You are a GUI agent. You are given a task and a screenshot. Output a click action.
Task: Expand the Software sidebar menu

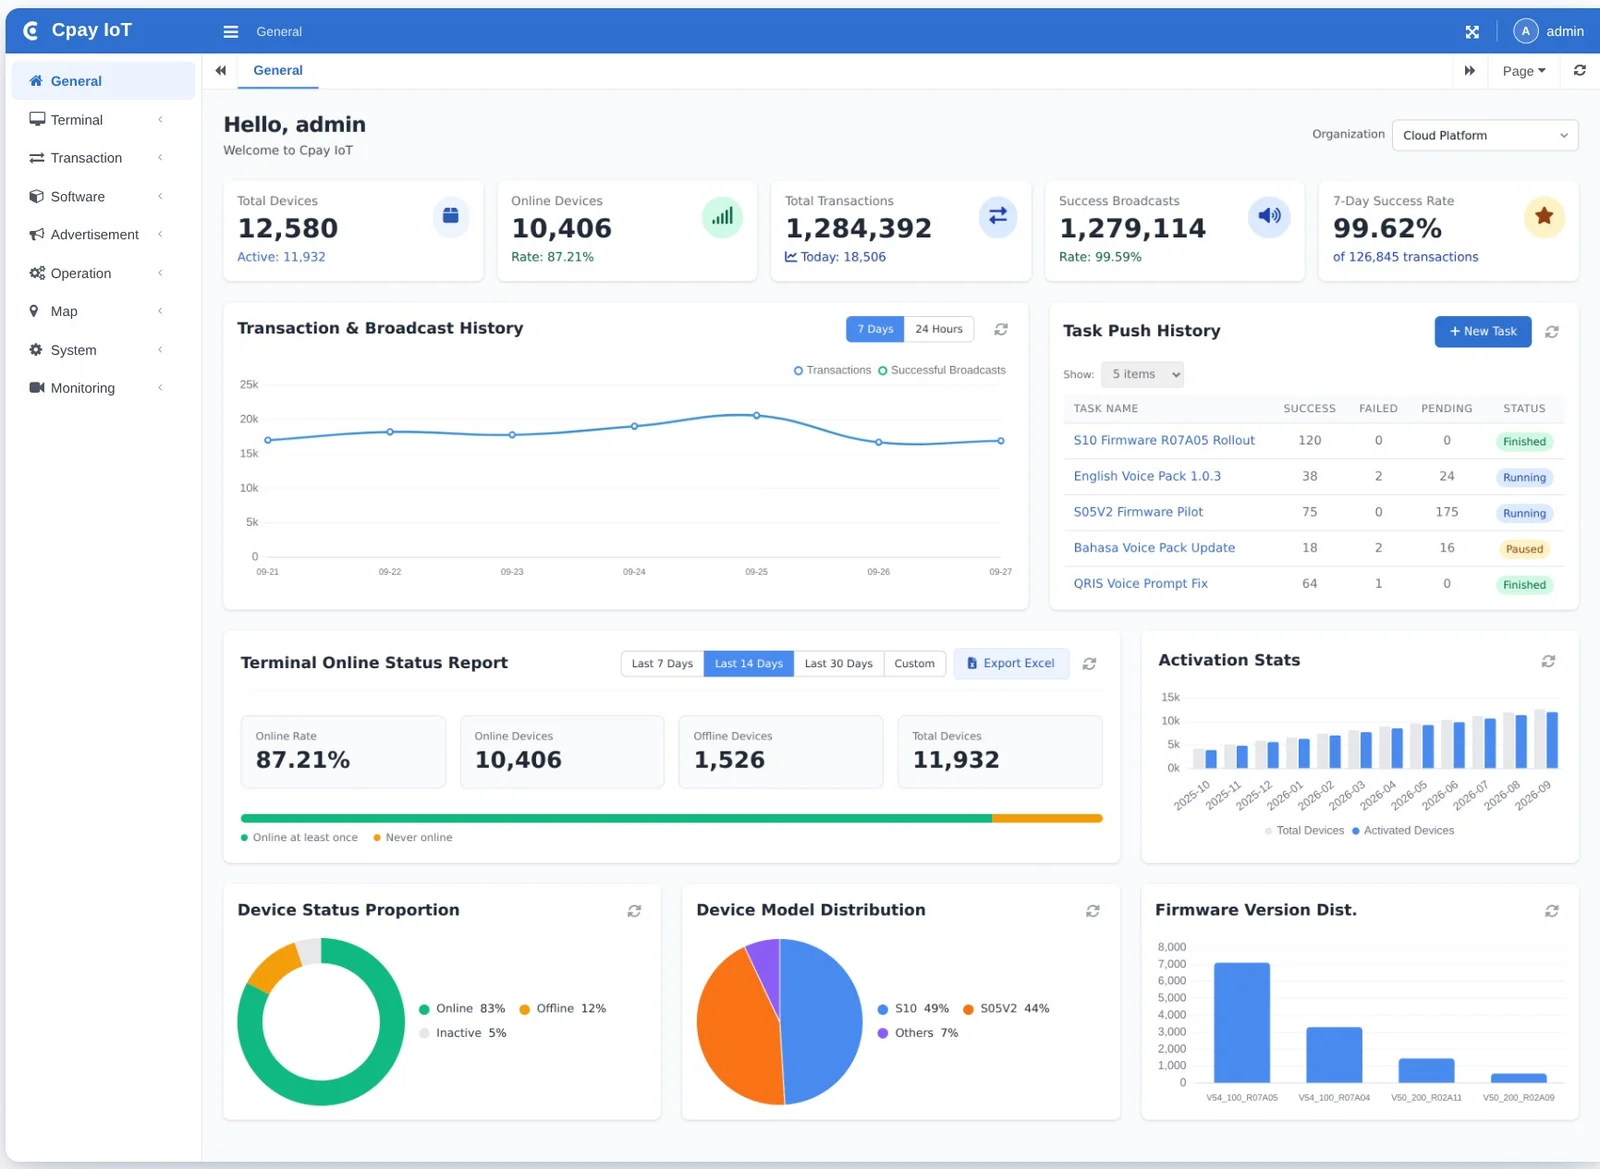tap(103, 197)
